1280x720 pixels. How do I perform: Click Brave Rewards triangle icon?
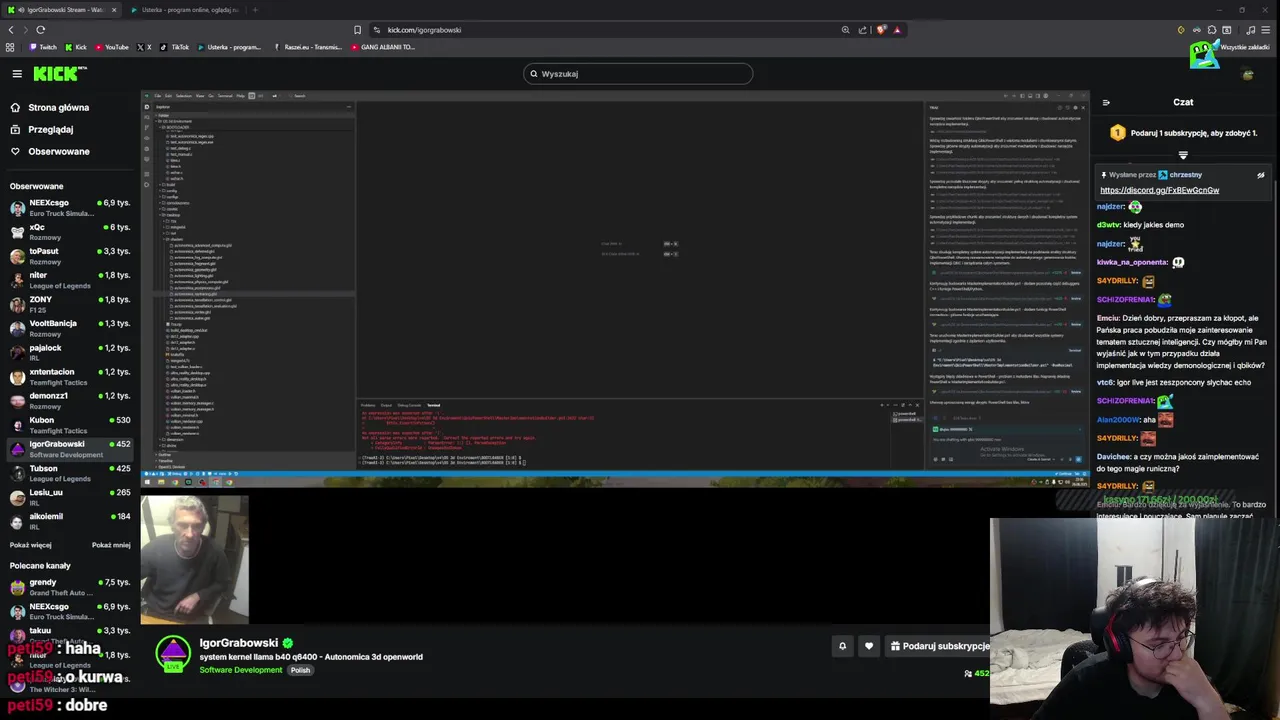pos(897,30)
